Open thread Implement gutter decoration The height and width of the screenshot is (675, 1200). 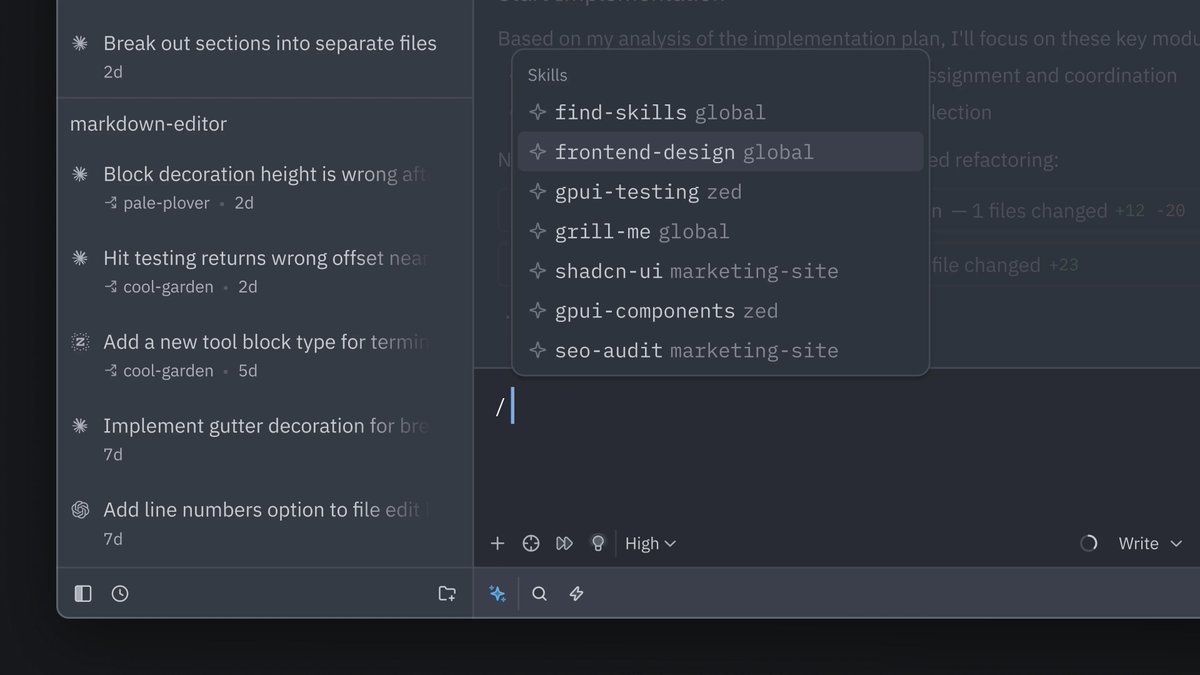click(x=265, y=440)
